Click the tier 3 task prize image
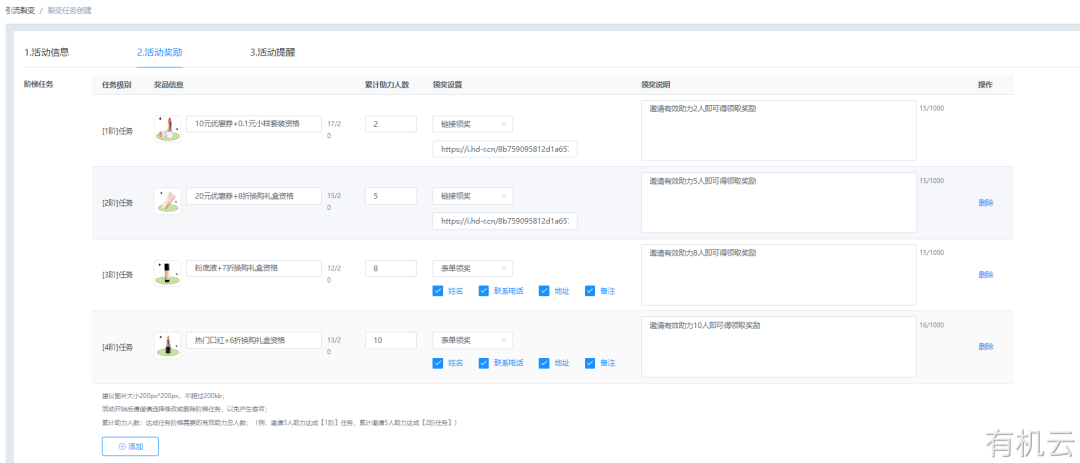The image size is (1080, 463). pos(166,272)
